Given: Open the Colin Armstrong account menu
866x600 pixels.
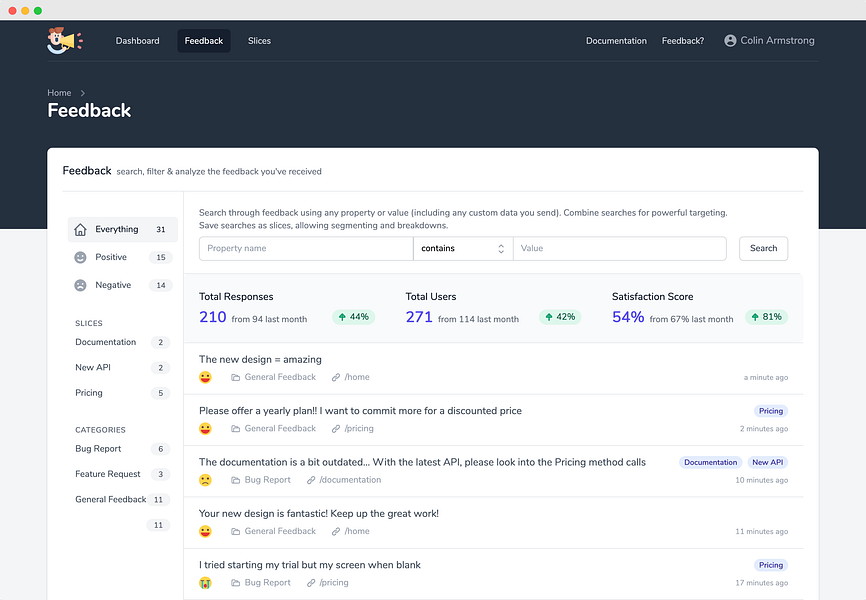Looking at the screenshot, I should (769, 41).
